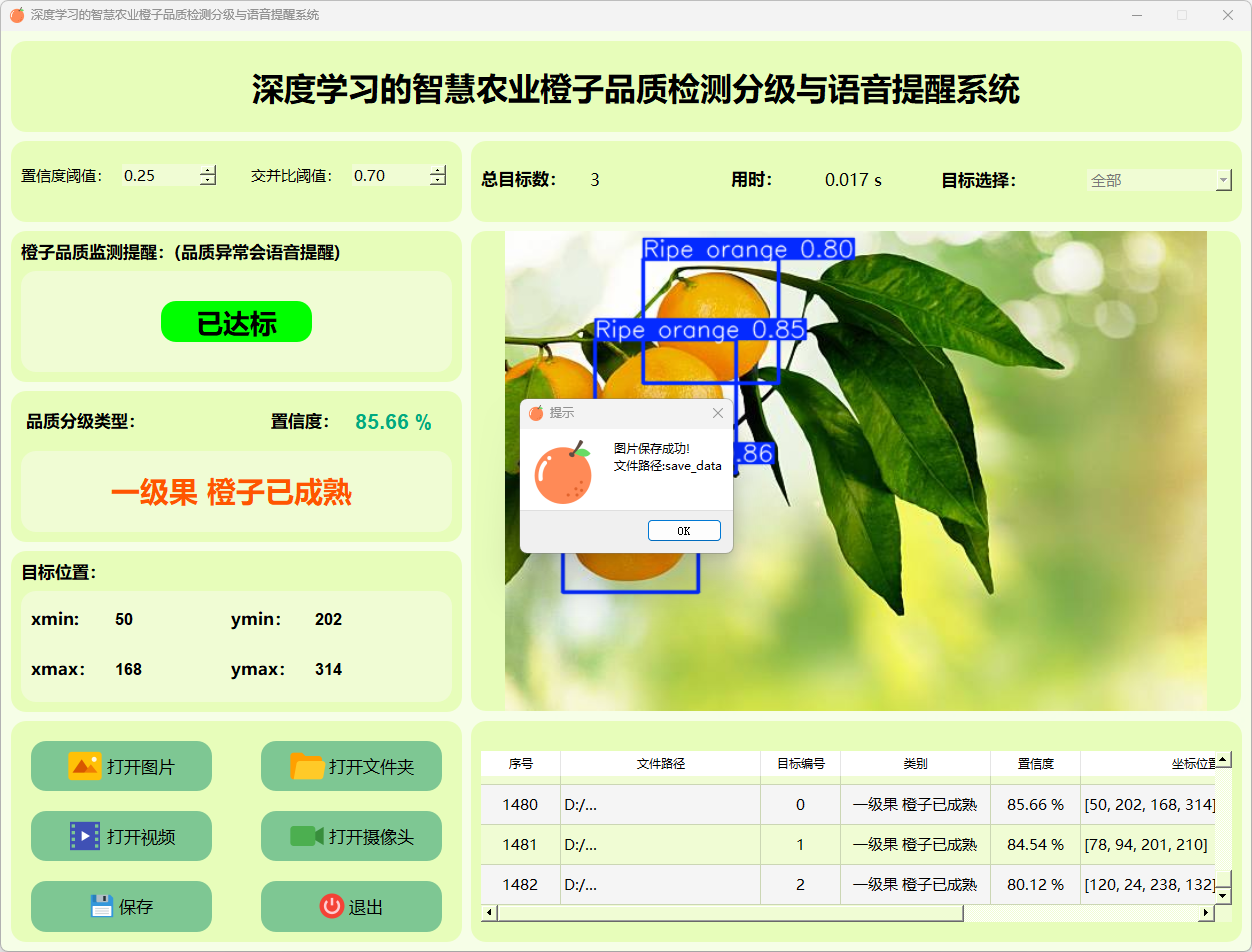Screen dimensions: 1252x952
Task: Click the 目标选择 dropdown arrow
Action: point(1224,180)
